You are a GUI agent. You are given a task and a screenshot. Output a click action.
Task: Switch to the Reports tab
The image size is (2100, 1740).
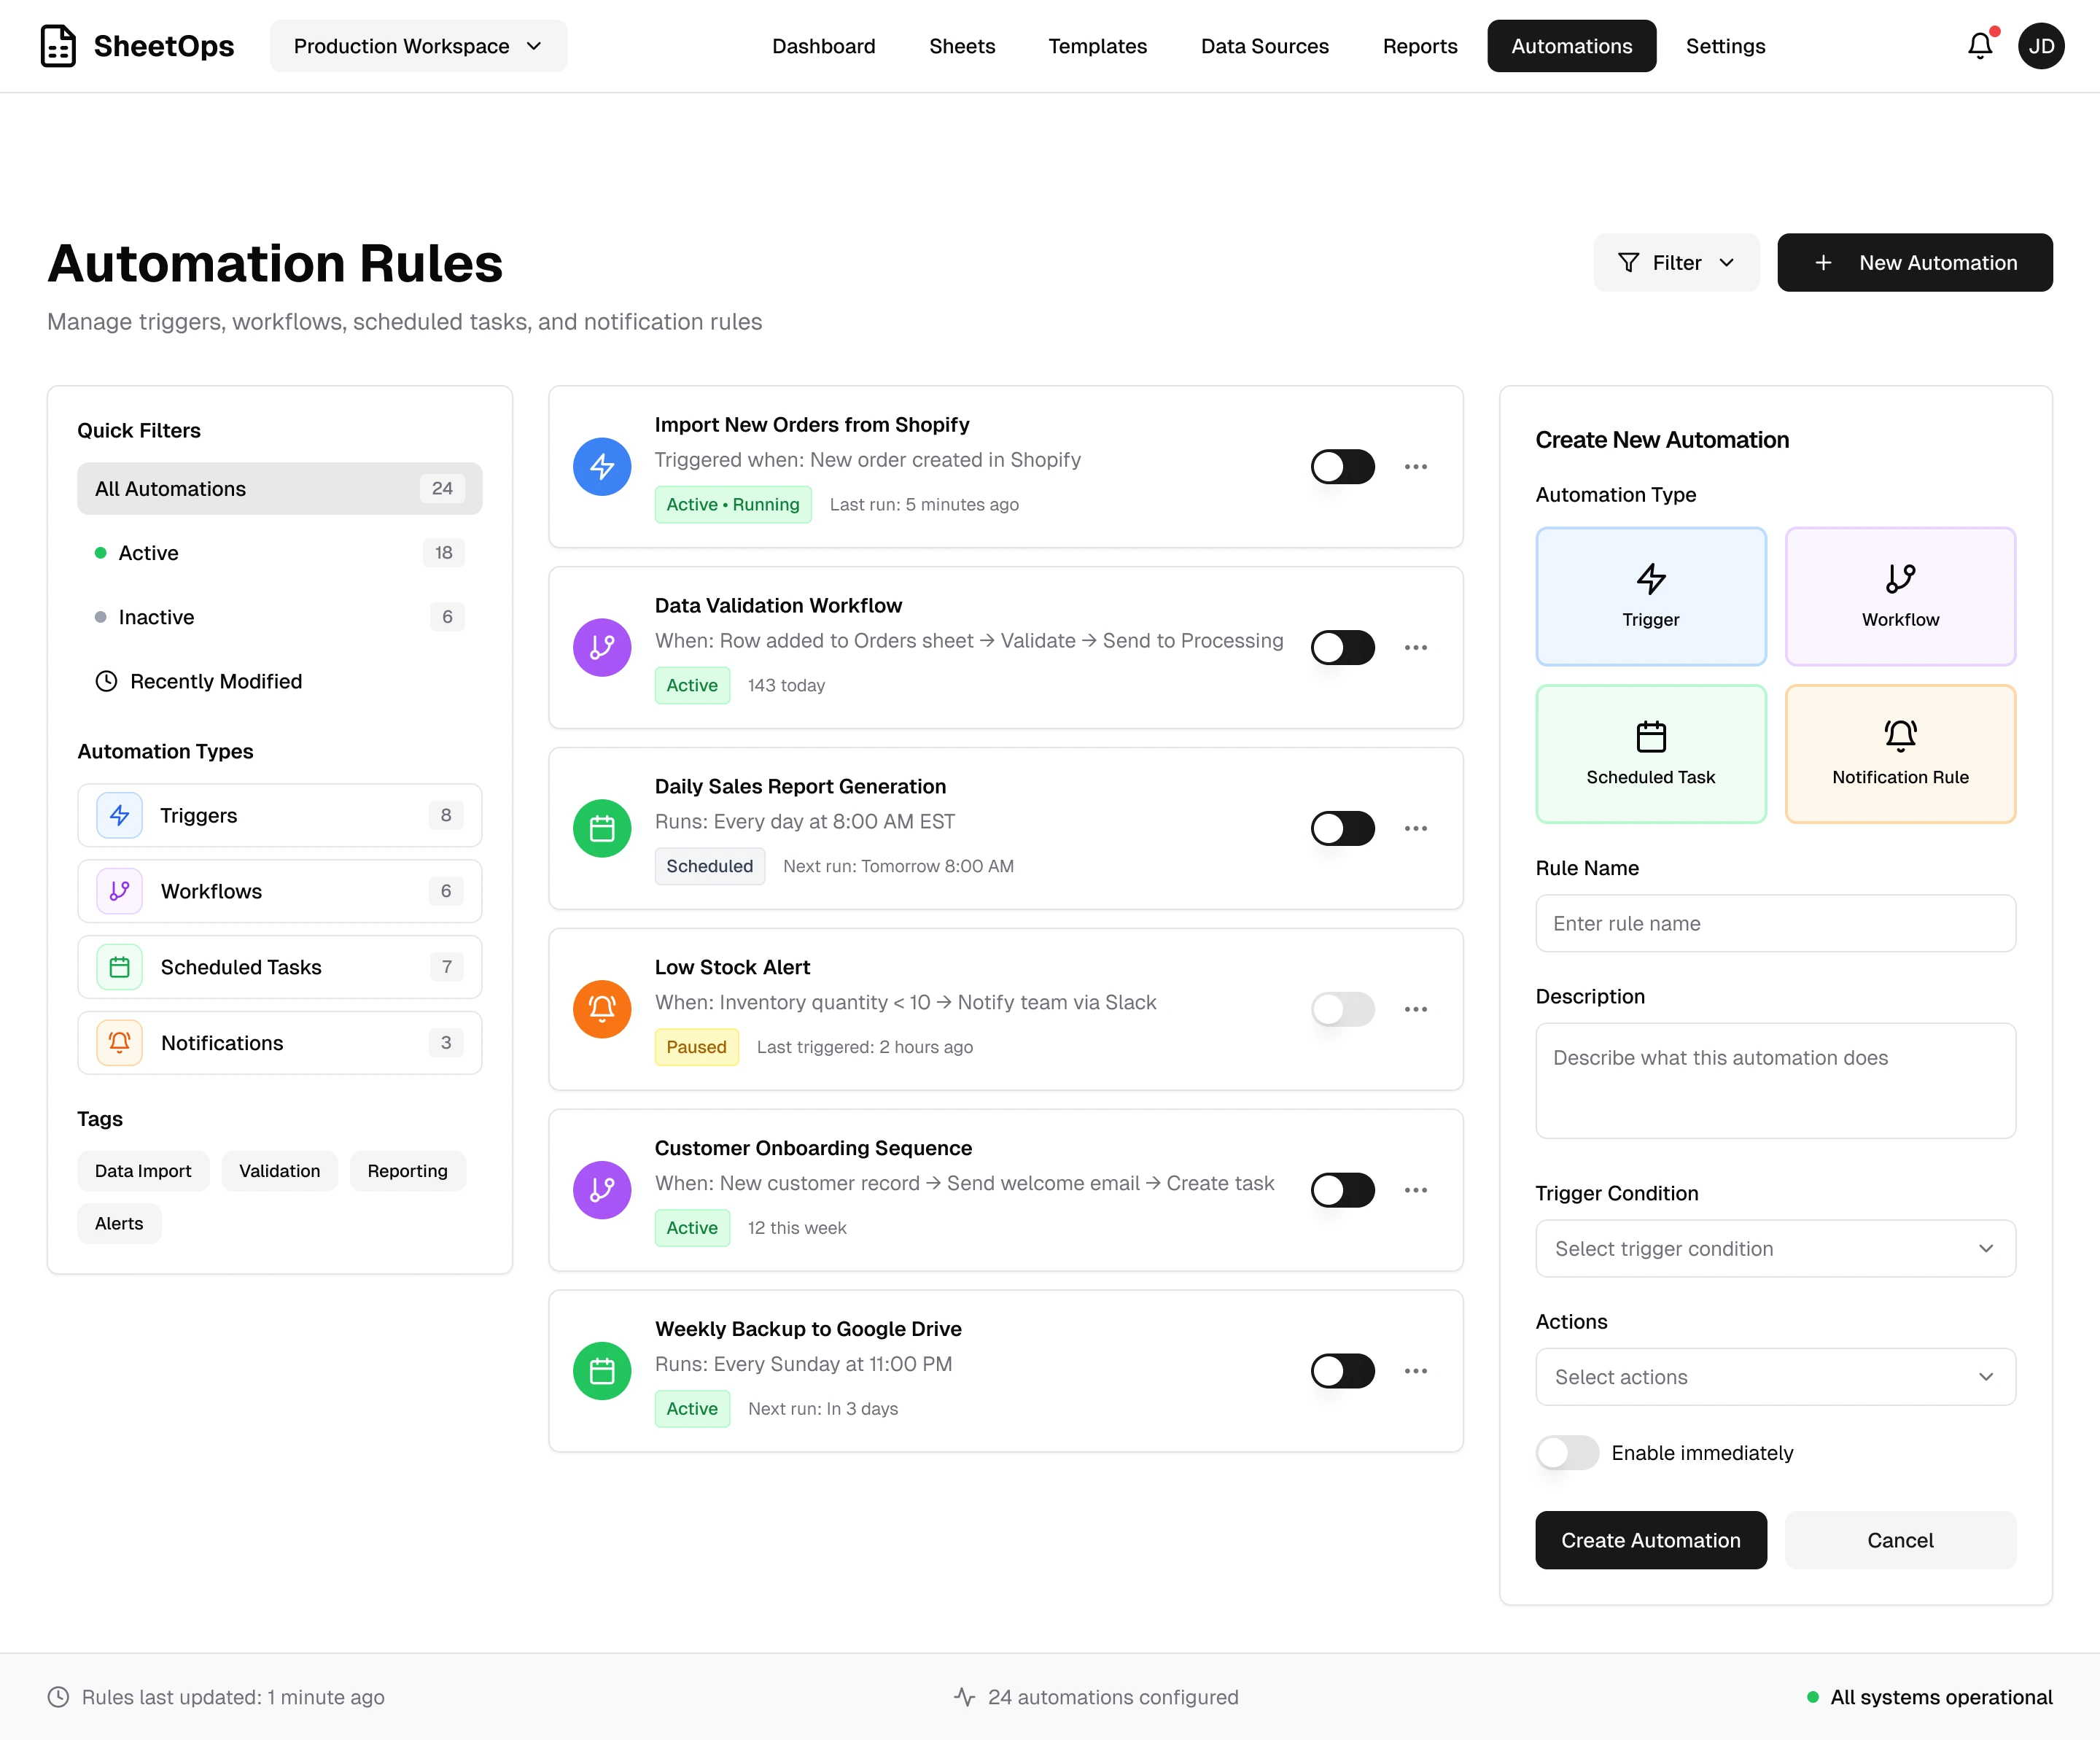tap(1419, 46)
